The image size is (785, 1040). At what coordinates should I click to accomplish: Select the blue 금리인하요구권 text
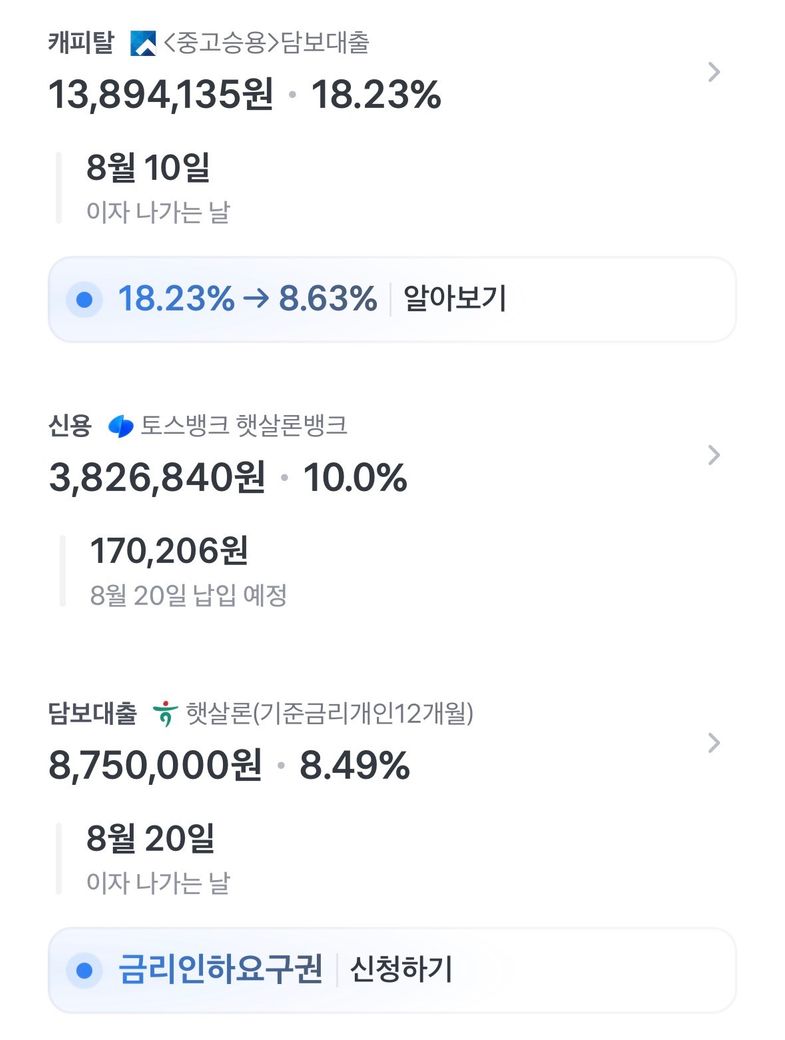pyautogui.click(x=221, y=970)
